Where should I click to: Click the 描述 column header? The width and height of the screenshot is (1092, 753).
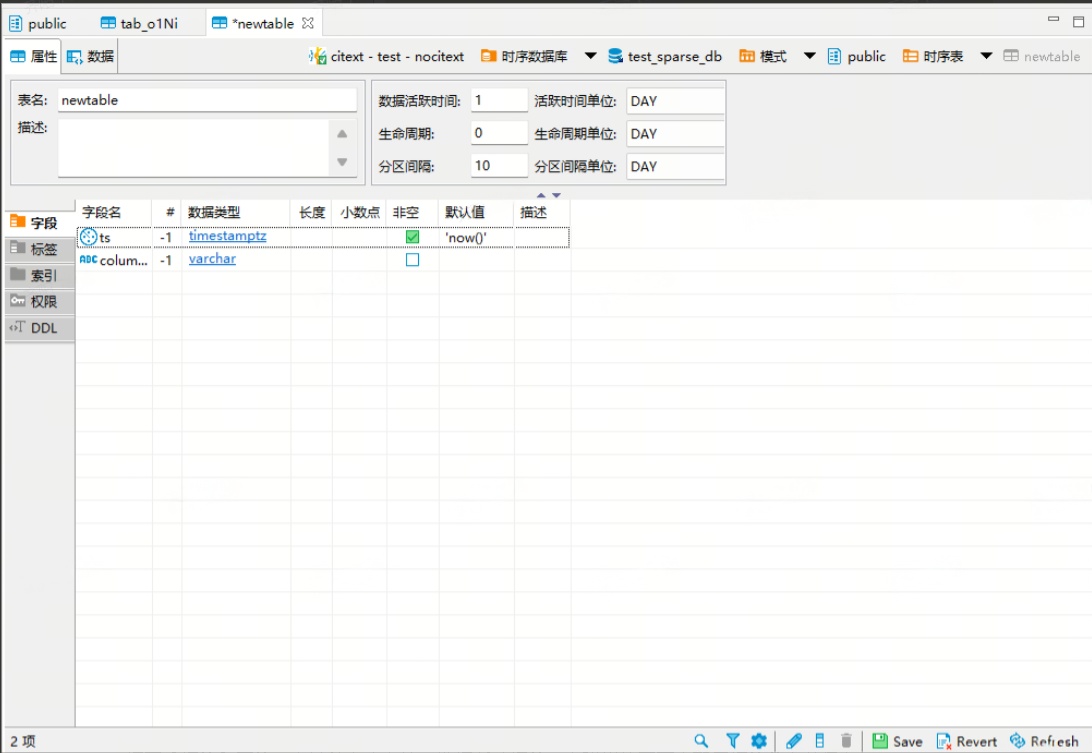click(x=542, y=212)
